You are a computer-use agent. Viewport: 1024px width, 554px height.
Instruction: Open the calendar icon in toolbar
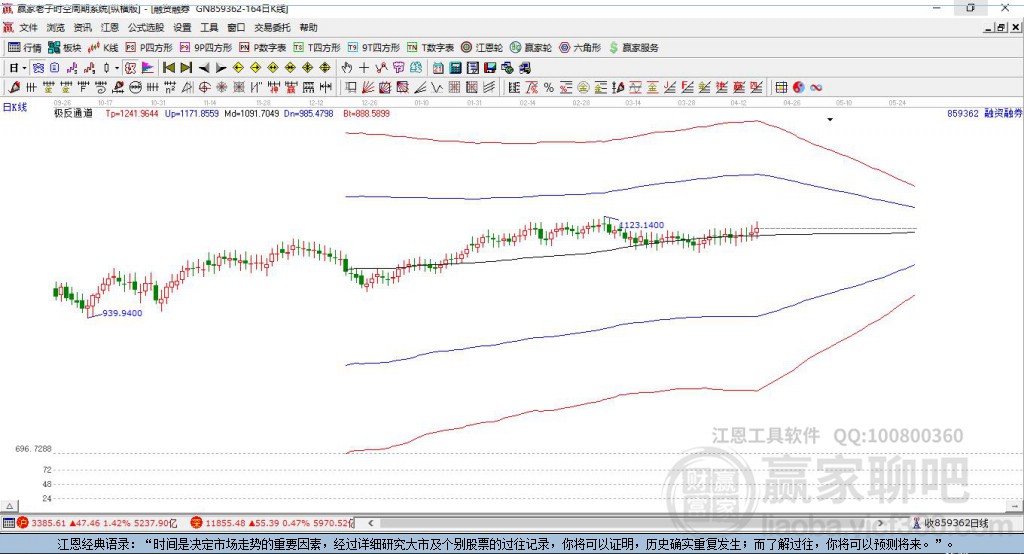tap(438, 68)
